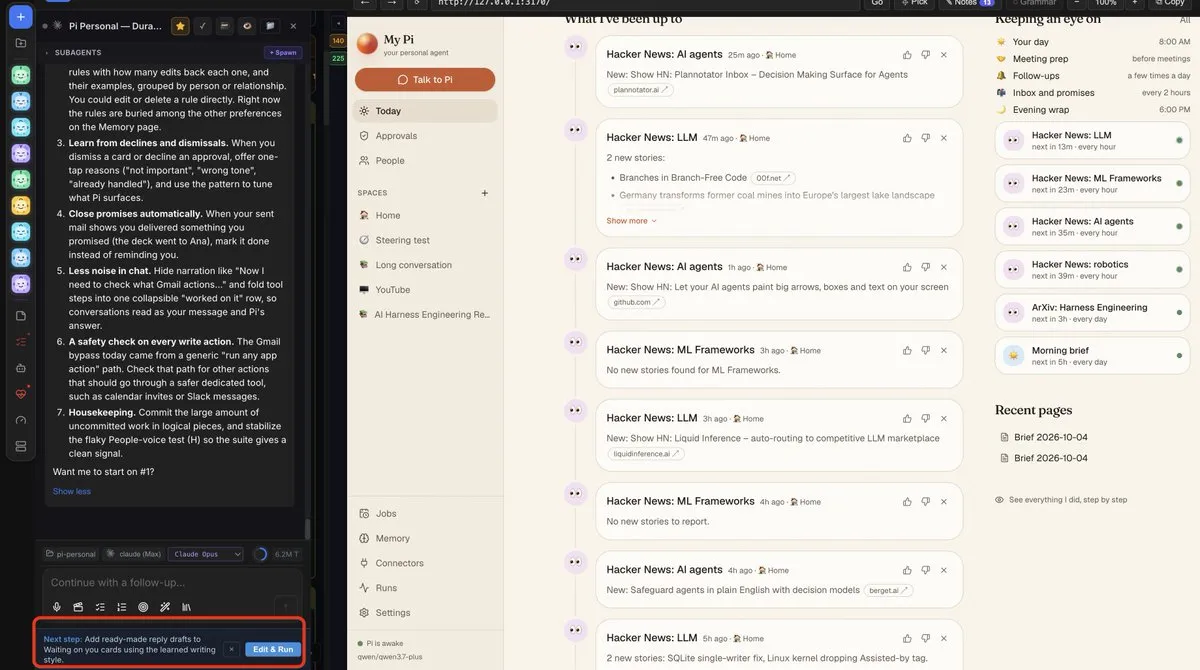Click the library books icon in the follow-up toolbar

pyautogui.click(x=186, y=607)
